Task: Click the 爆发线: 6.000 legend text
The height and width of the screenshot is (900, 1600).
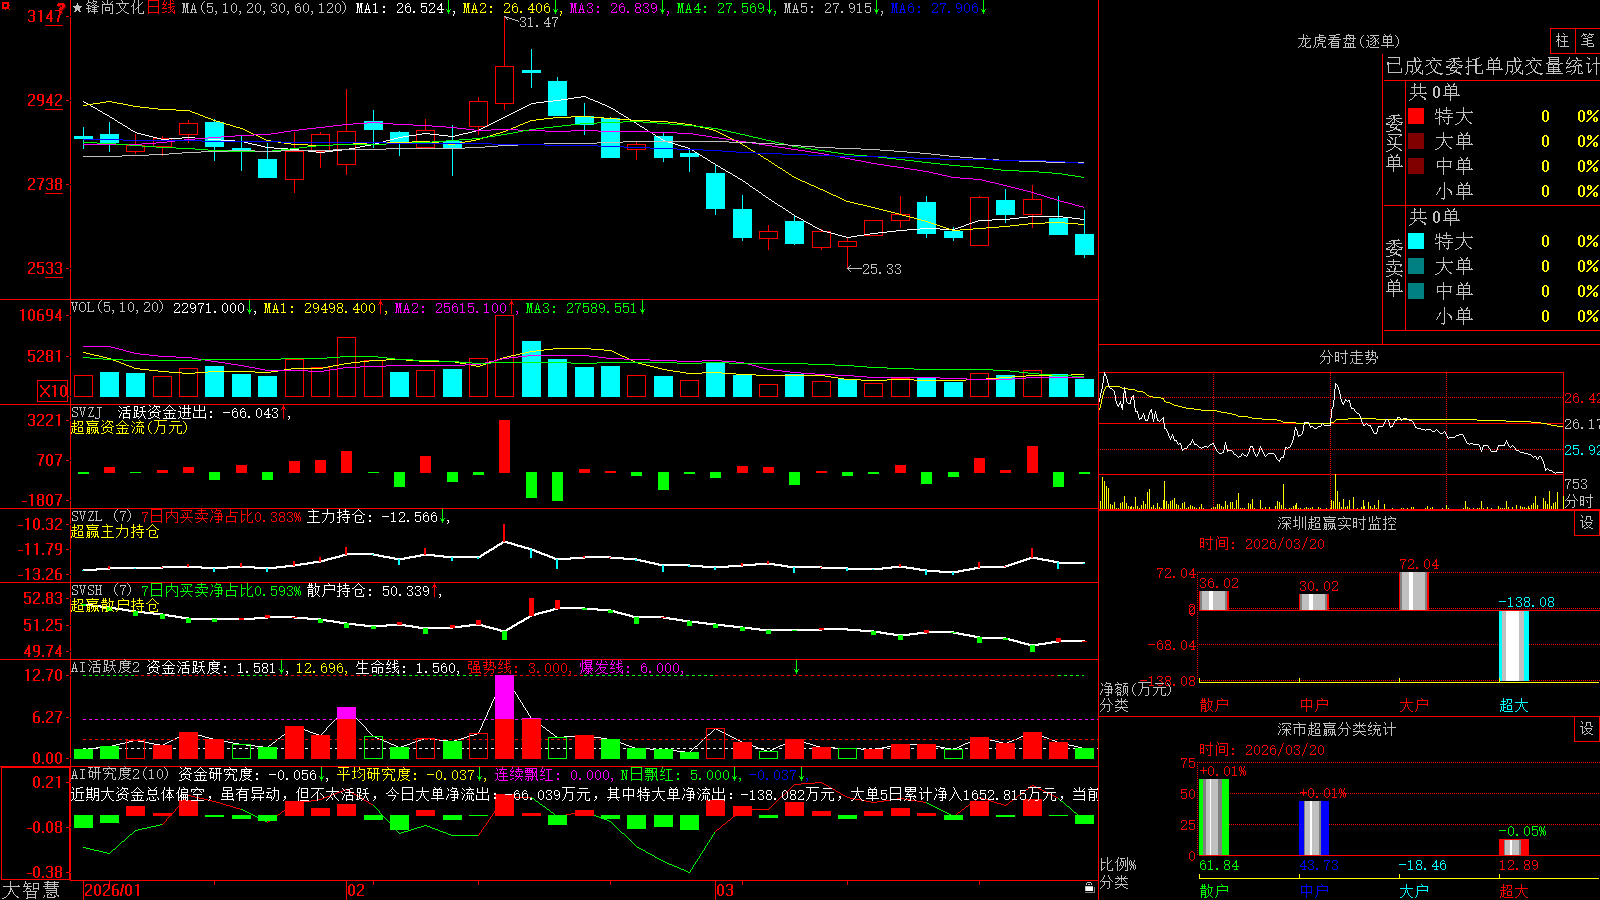Action: coord(631,668)
